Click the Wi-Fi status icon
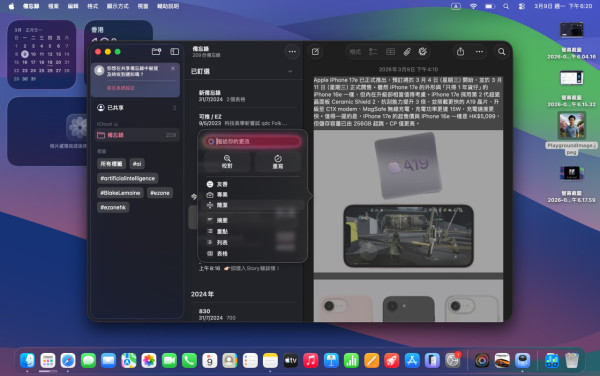600x376 pixels. 473,6
